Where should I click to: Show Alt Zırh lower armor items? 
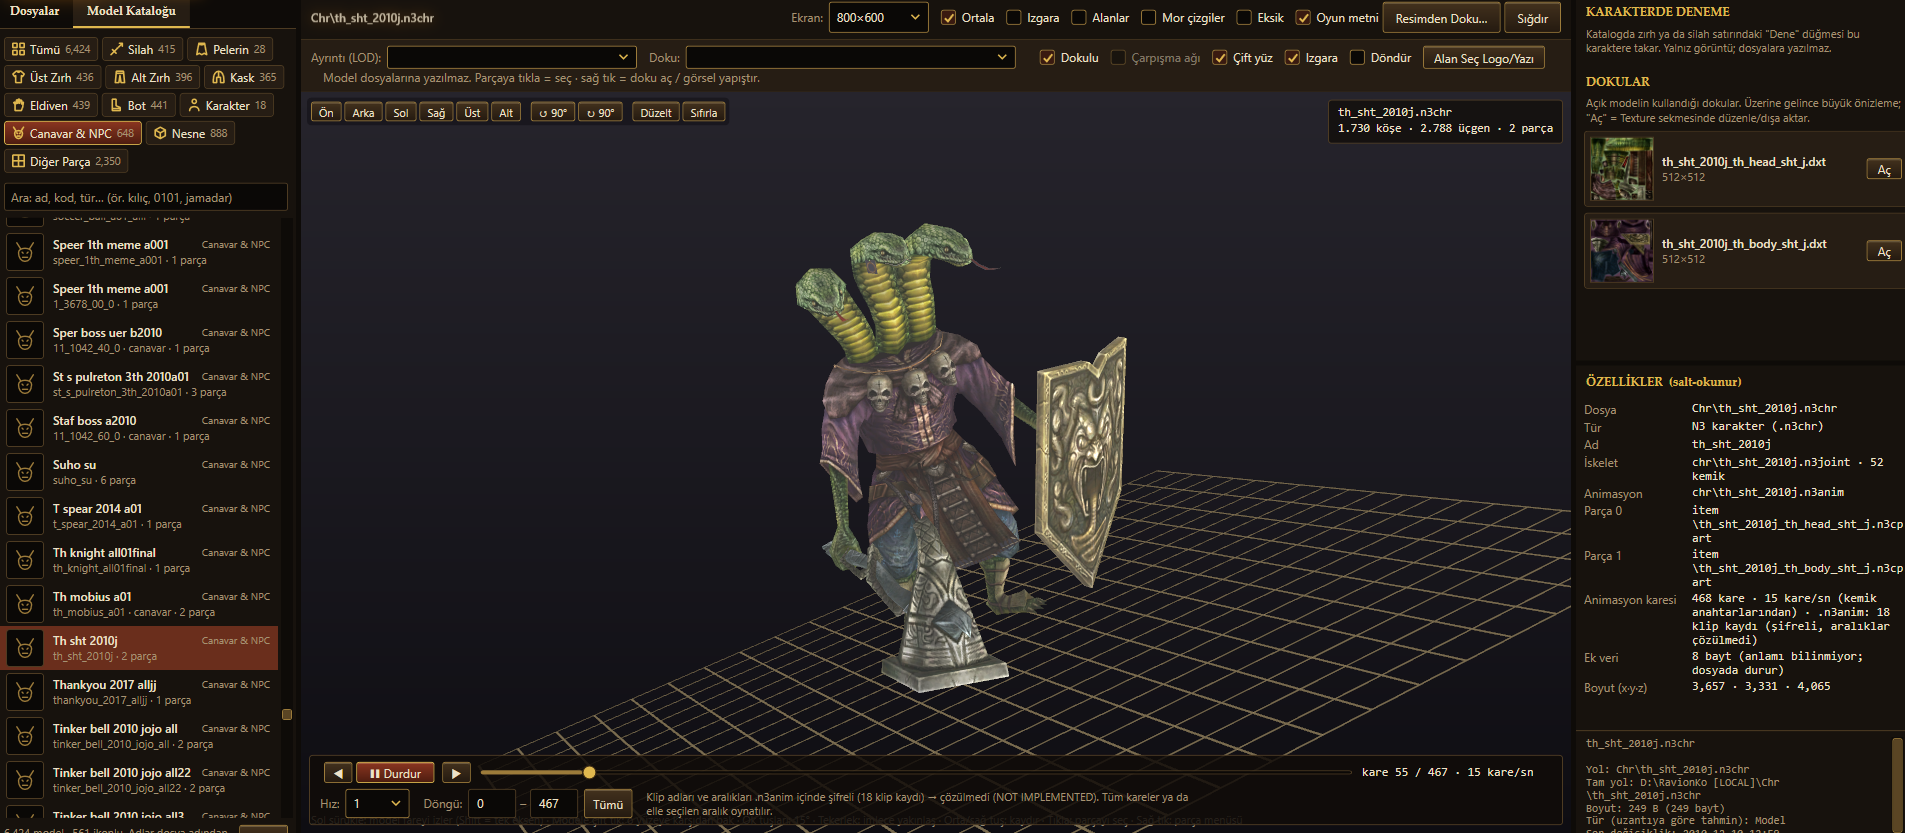pyautogui.click(x=152, y=77)
